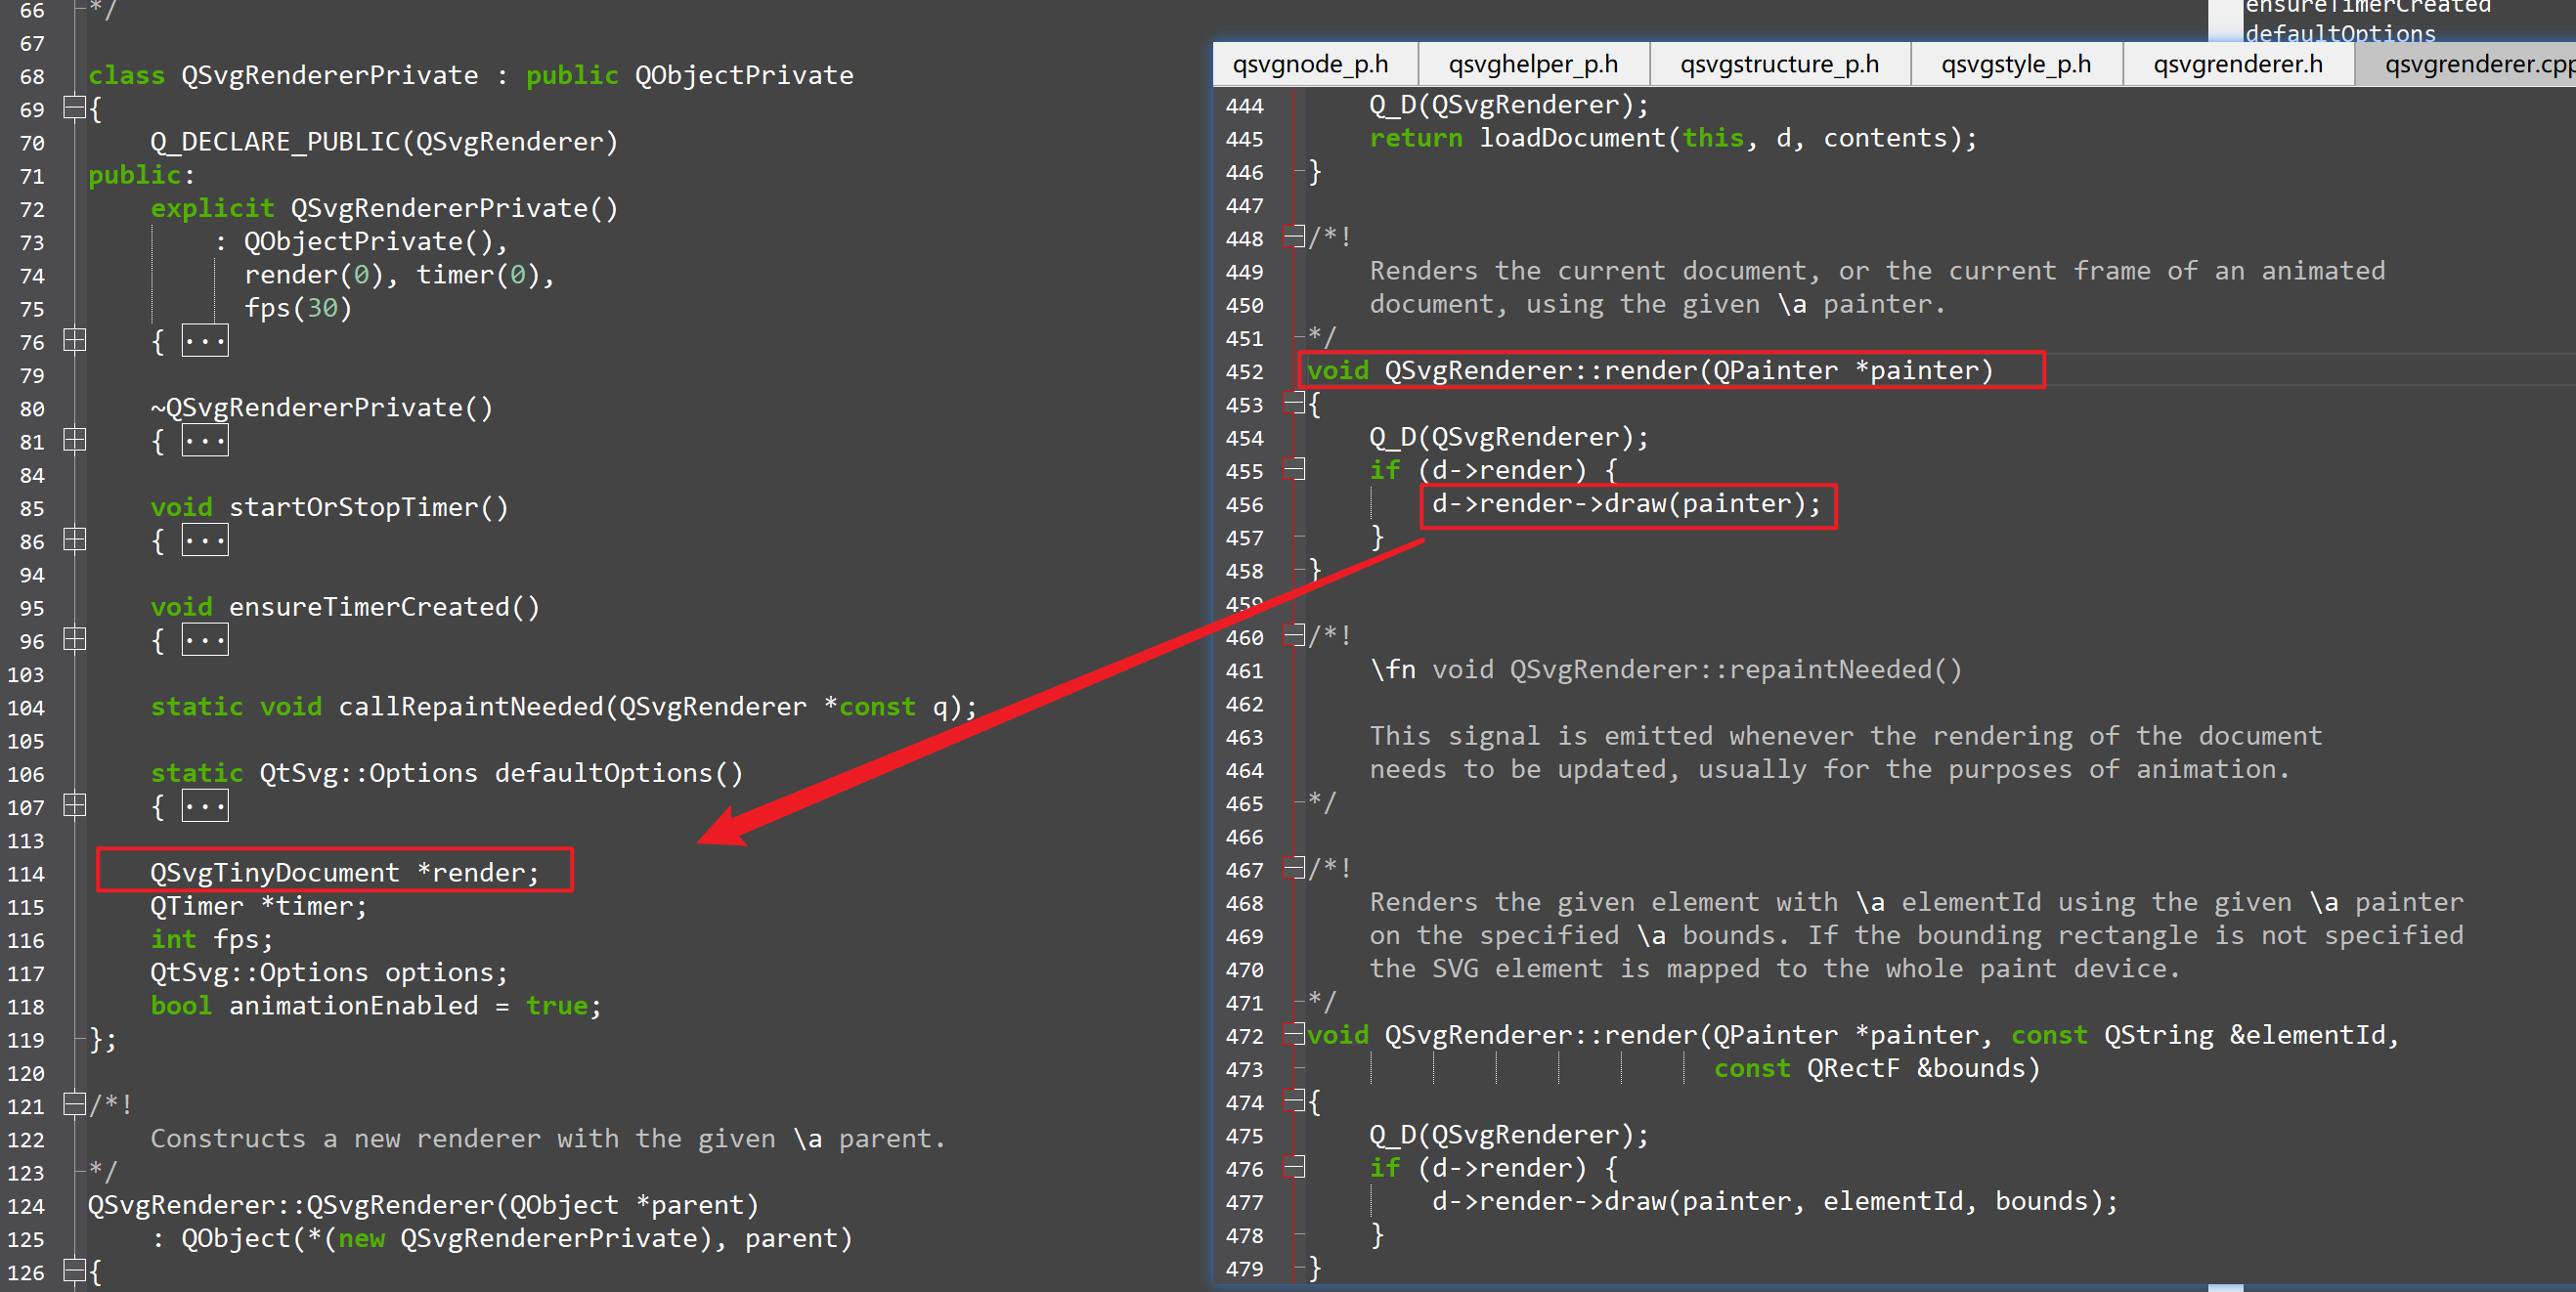Fold render overload at line 472
2576x1292 pixels.
tap(1295, 1034)
